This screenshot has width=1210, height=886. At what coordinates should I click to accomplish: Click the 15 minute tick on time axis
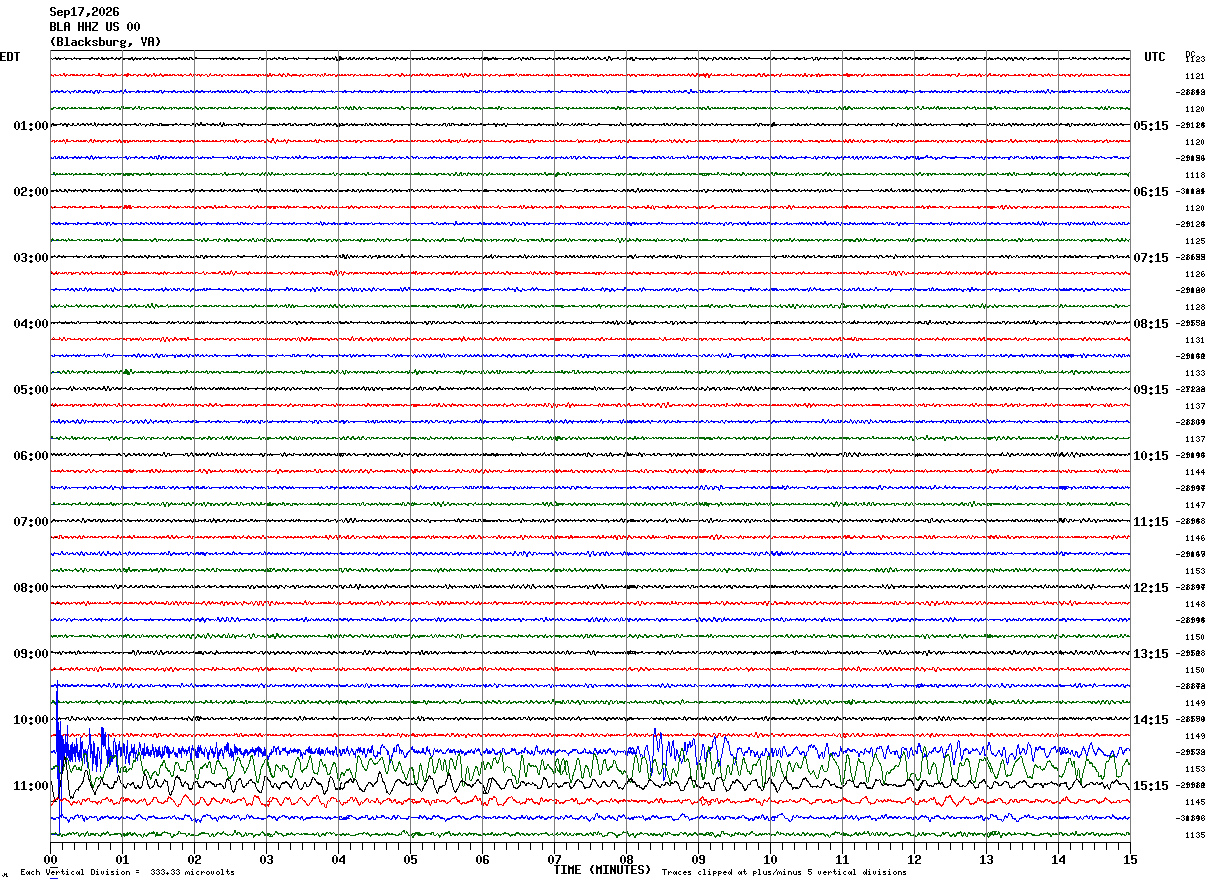[1130, 859]
